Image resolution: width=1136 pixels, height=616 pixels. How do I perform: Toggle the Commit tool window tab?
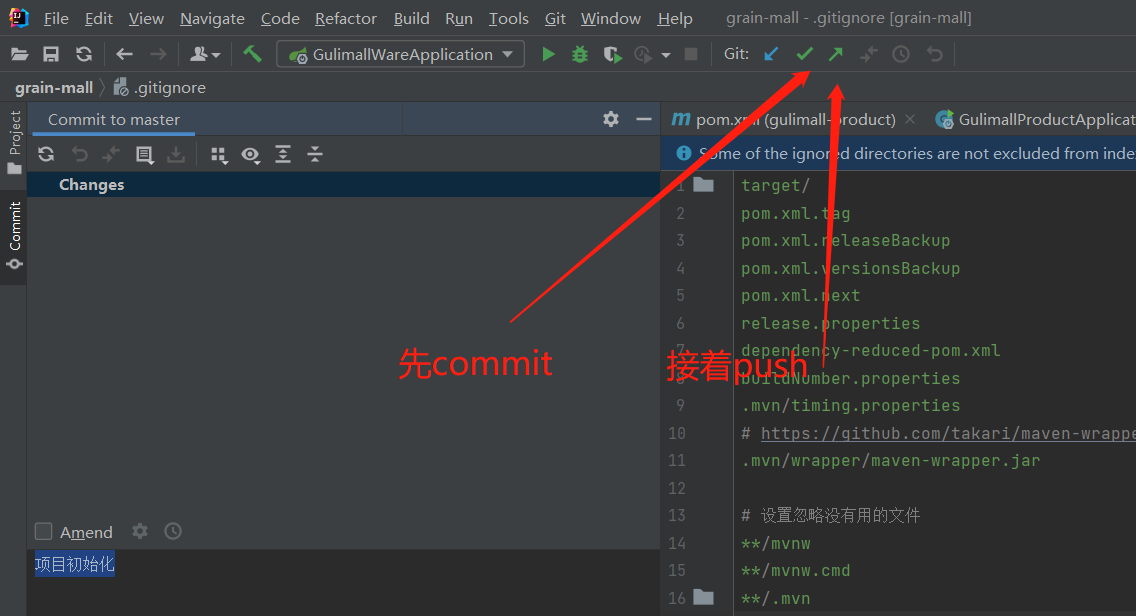(x=14, y=236)
